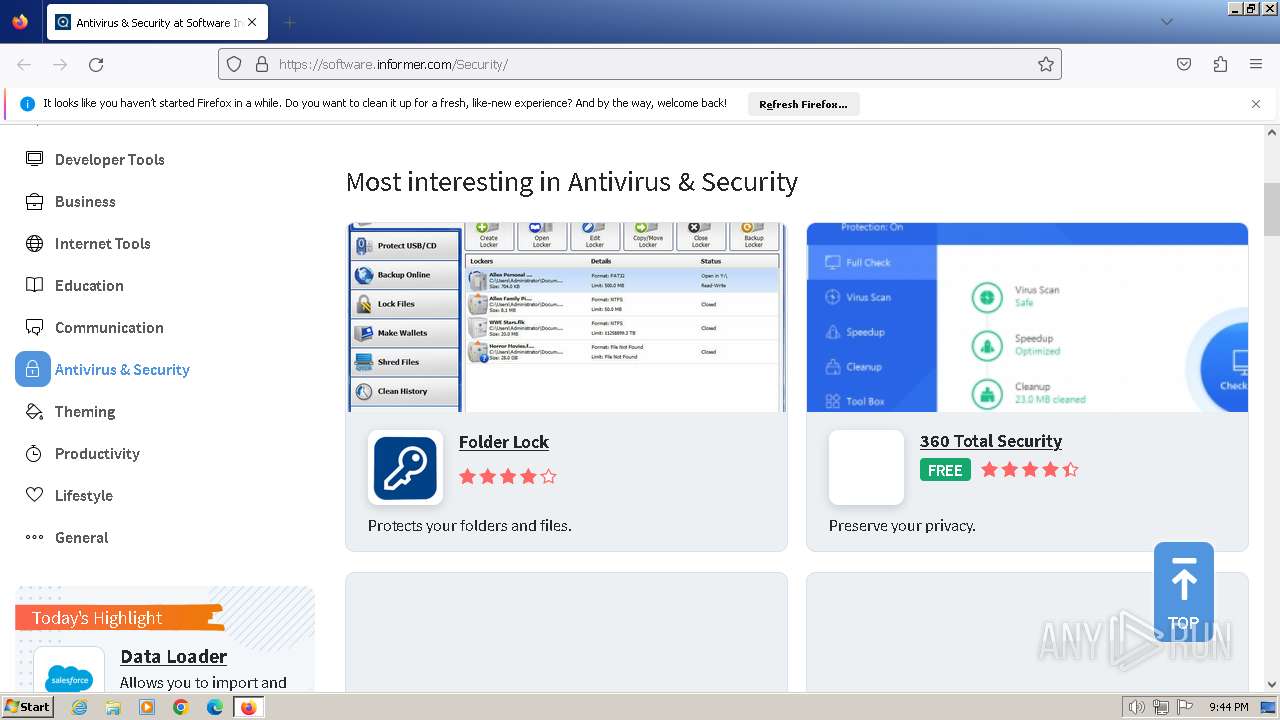The image size is (1280, 720).
Task: Go to Lifestyle category
Action: click(84, 495)
